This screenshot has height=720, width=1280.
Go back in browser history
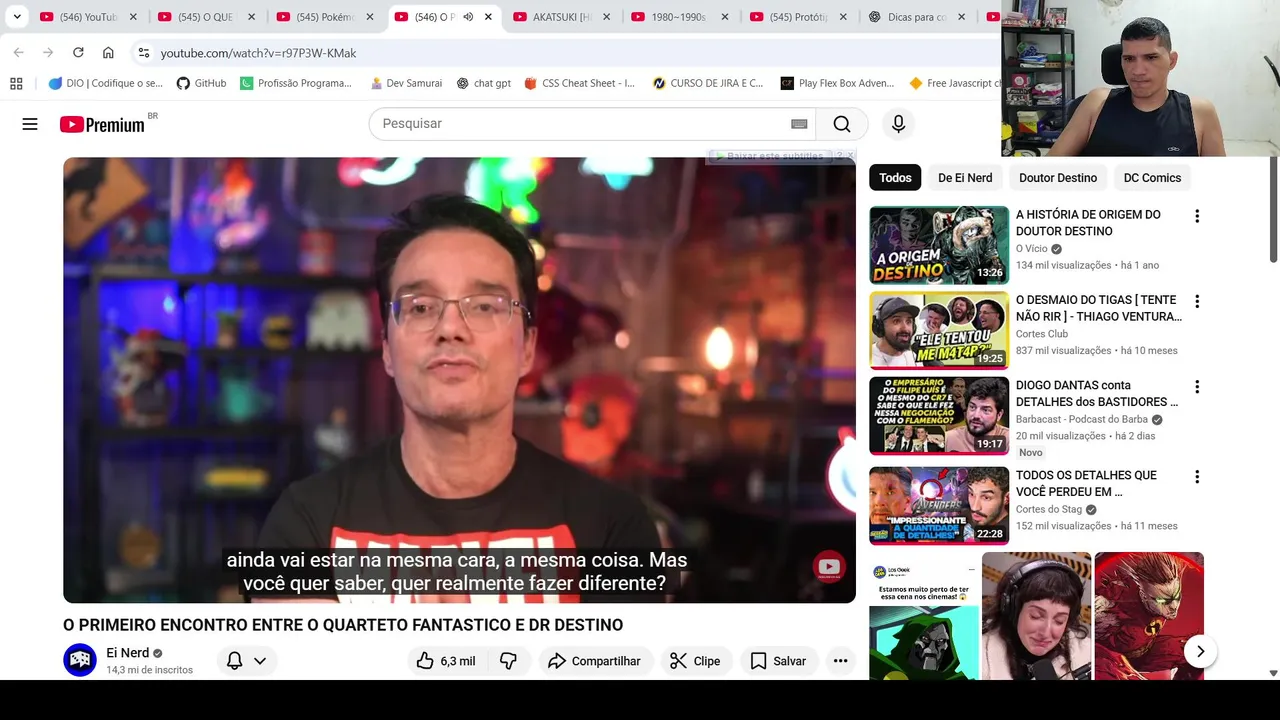coord(18,52)
